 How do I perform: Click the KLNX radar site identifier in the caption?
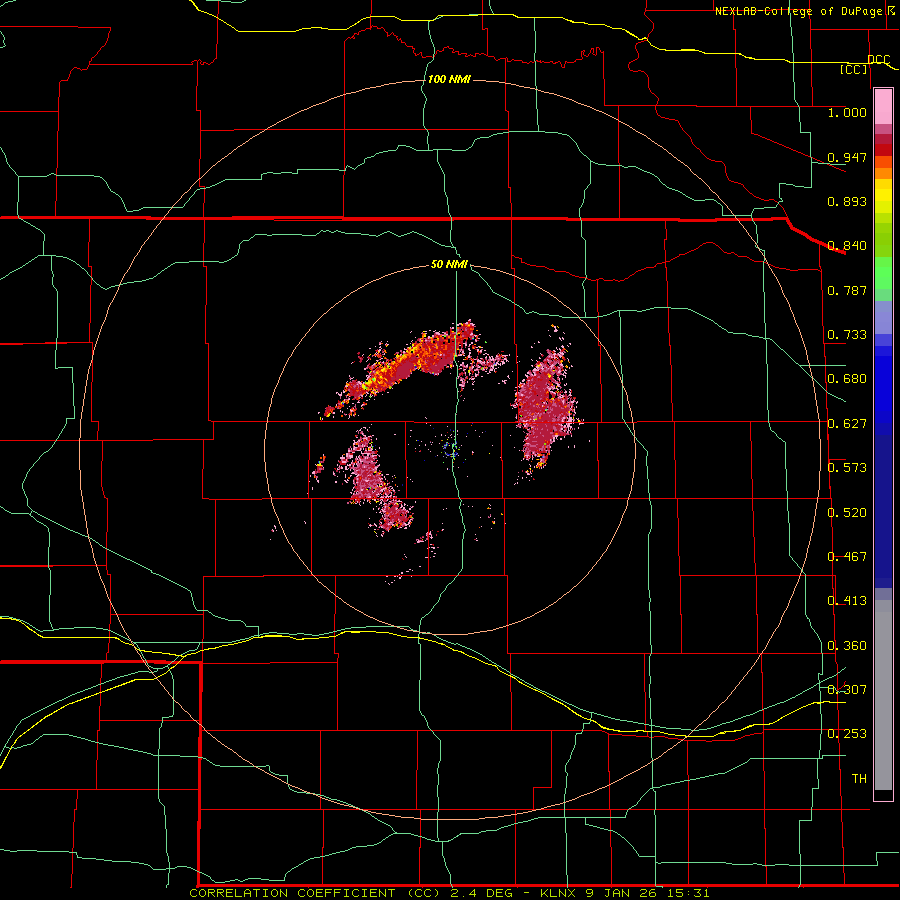560,893
